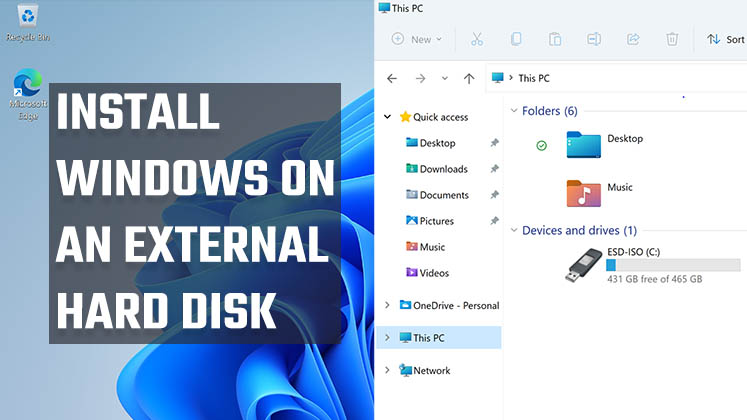Go up one level with up arrow
This screenshot has width=747, height=420.
pos(469,78)
